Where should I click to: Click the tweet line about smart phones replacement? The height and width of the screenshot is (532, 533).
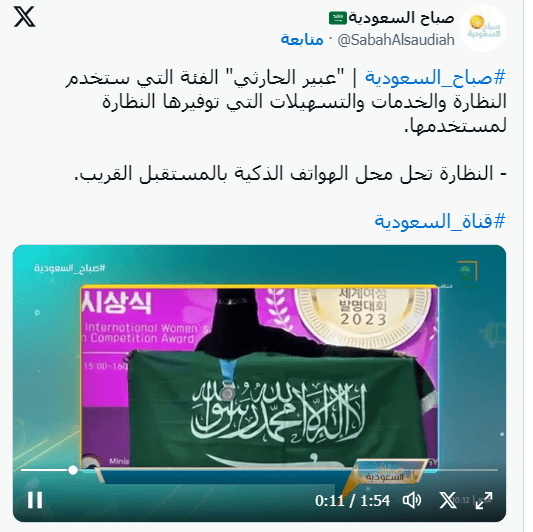290,174
